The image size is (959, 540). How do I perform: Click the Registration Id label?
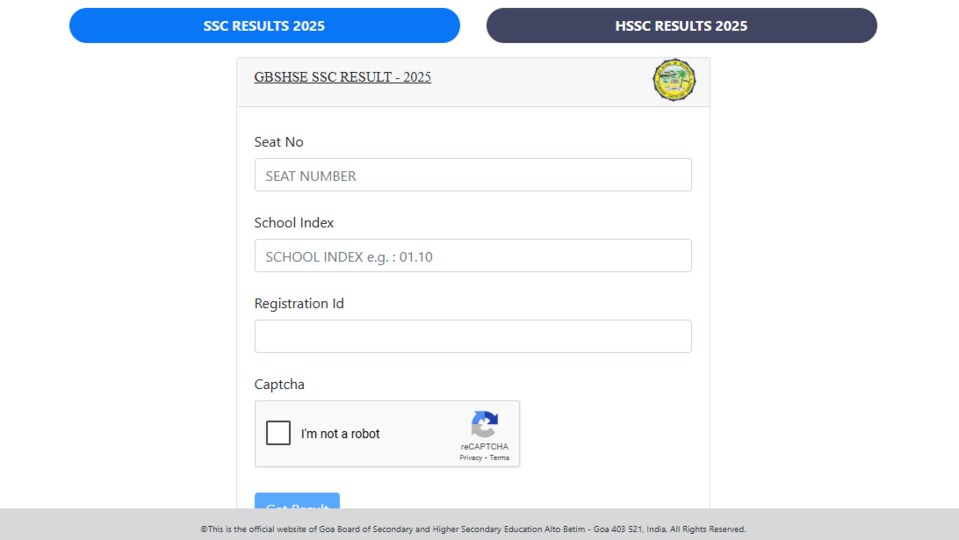pyautogui.click(x=299, y=303)
